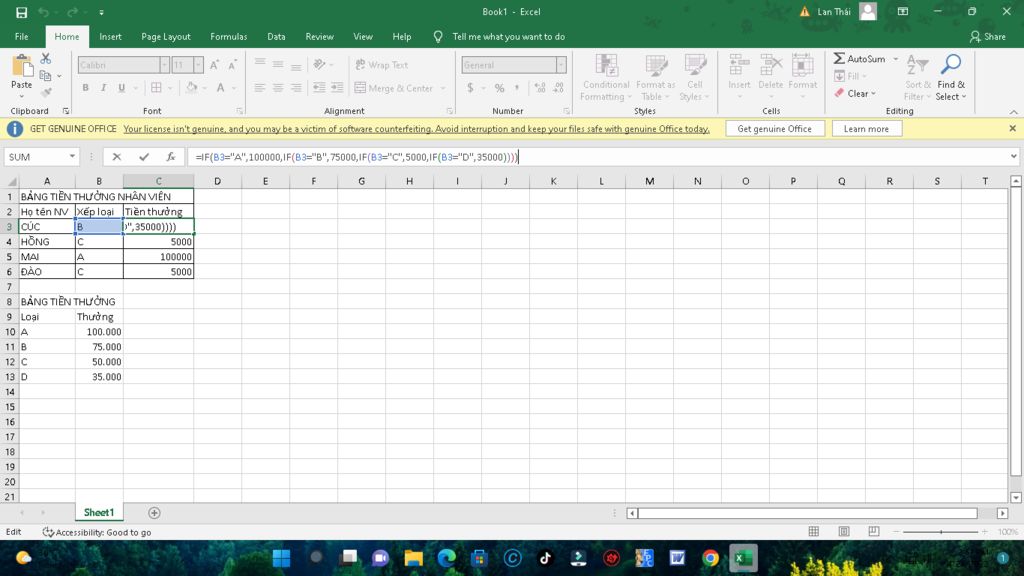The image size is (1024, 576).
Task: Open the Merge & Center dropdown arrow
Action: pos(443,88)
